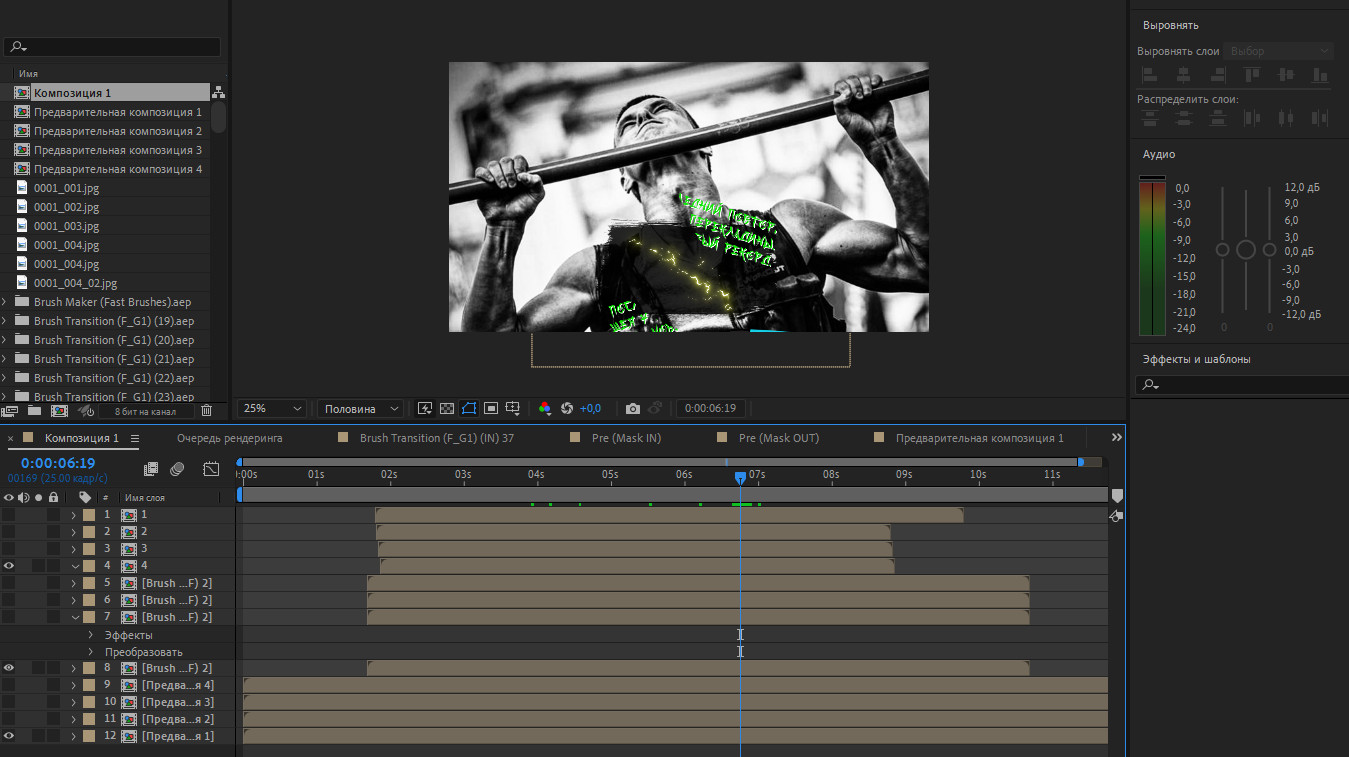The image size is (1349, 757).
Task: Click the trash icon in the Project panel
Action: (206, 410)
